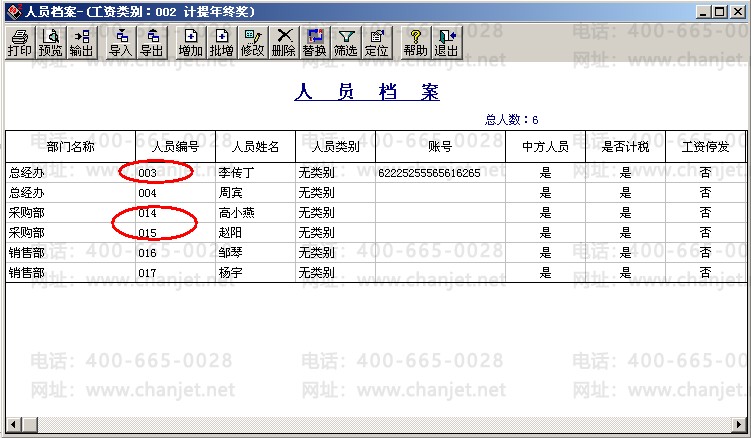Open 批增 (Batch add) tool

tap(221, 43)
